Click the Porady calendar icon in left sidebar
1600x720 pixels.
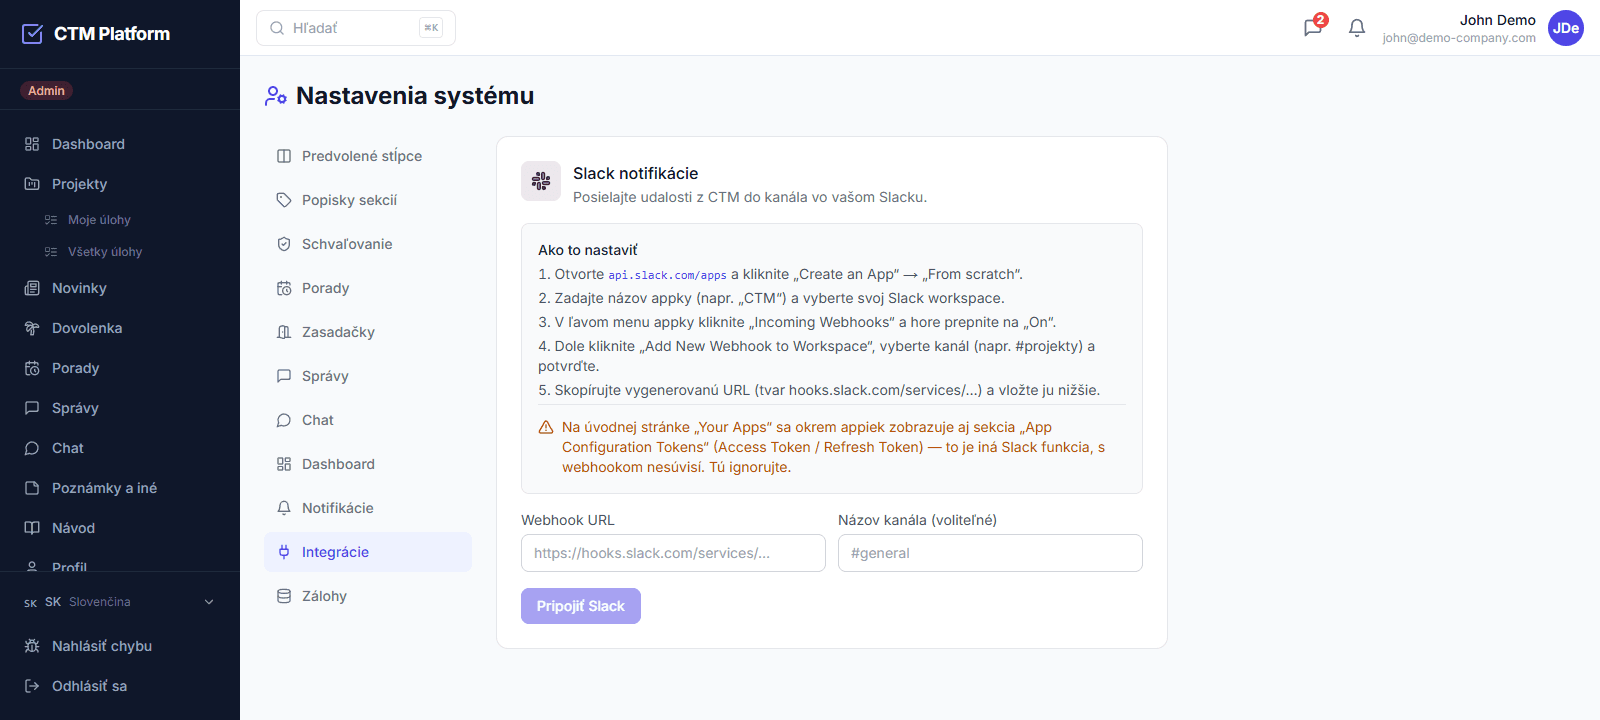(x=32, y=368)
